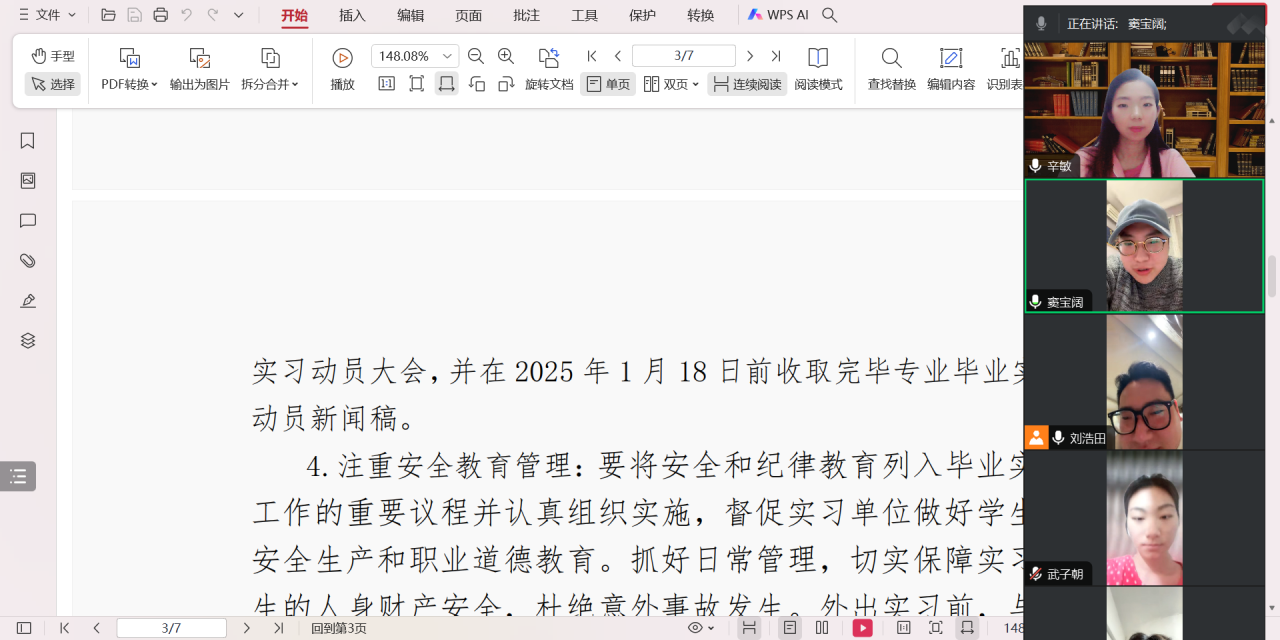The height and width of the screenshot is (640, 1280).
Task: Click the print icon in the title bar
Action: coord(161,15)
